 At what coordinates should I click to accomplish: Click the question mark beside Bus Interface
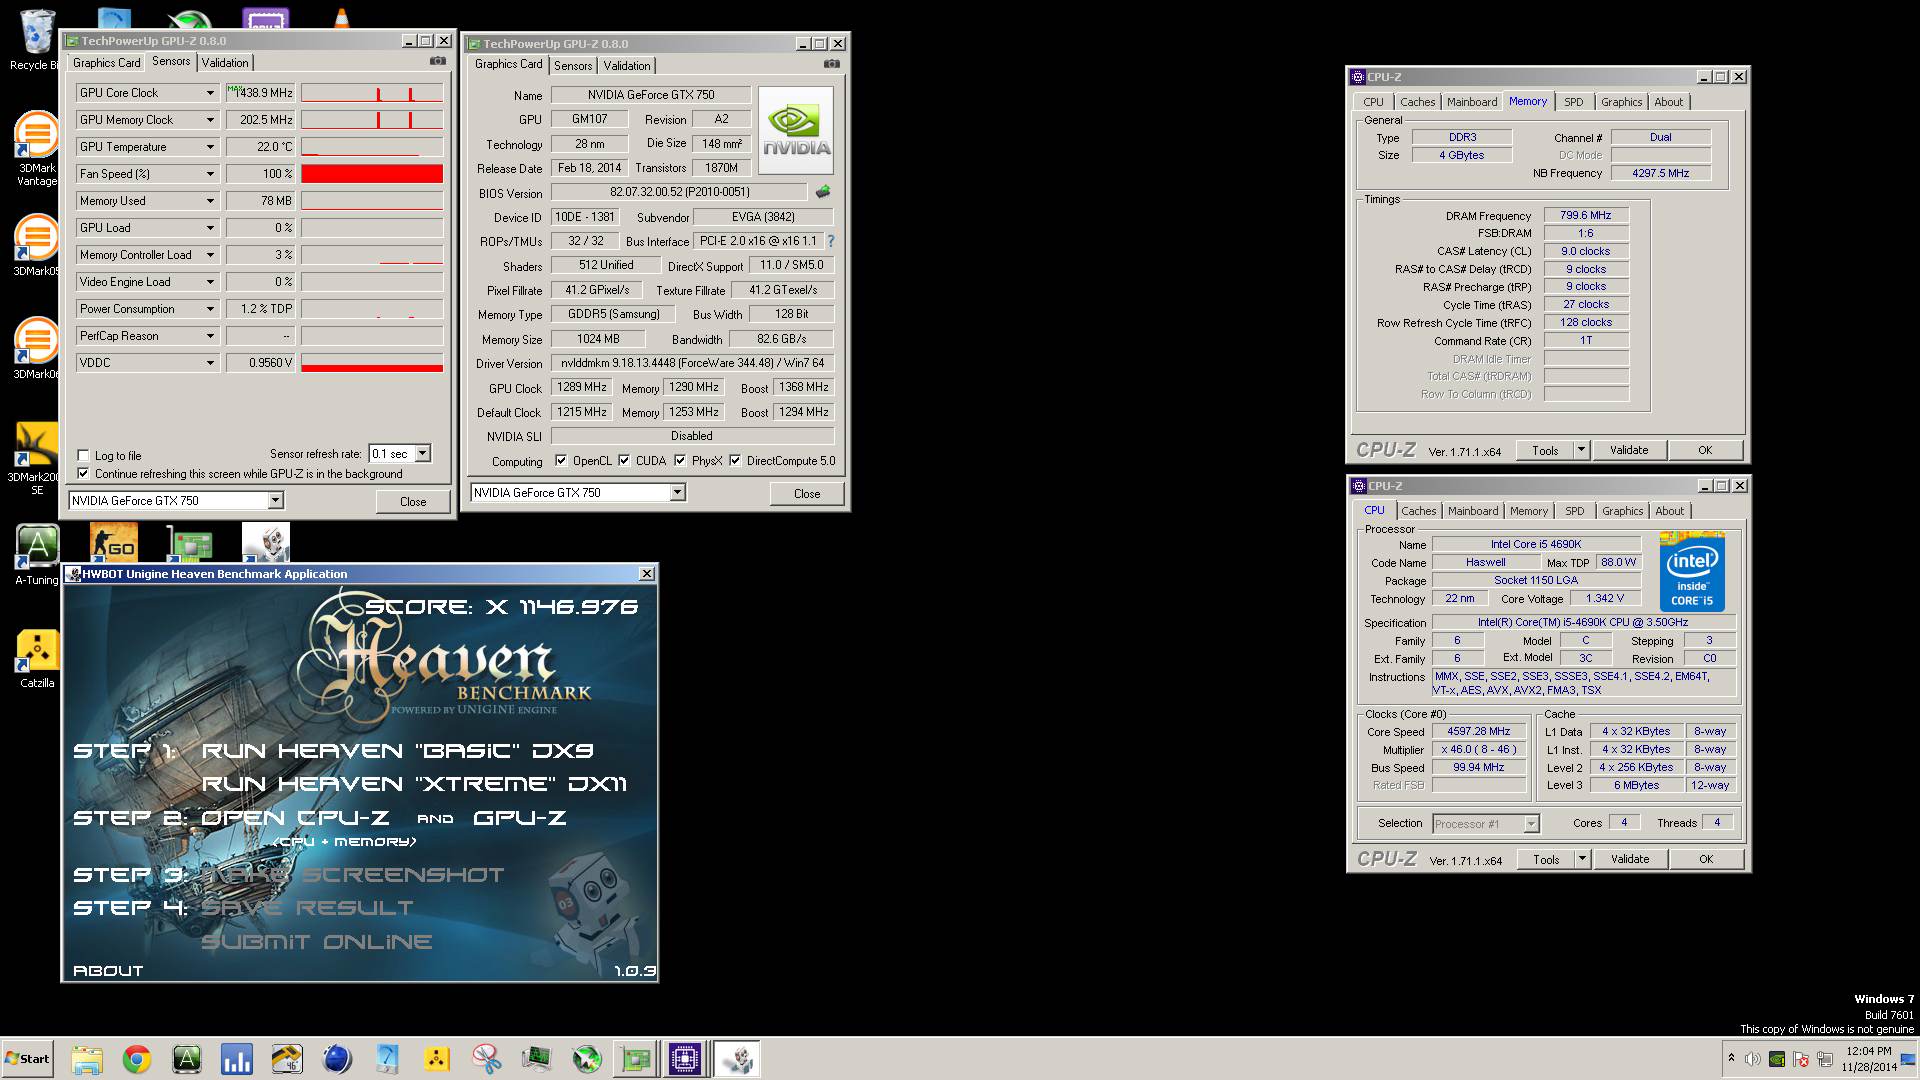[830, 241]
